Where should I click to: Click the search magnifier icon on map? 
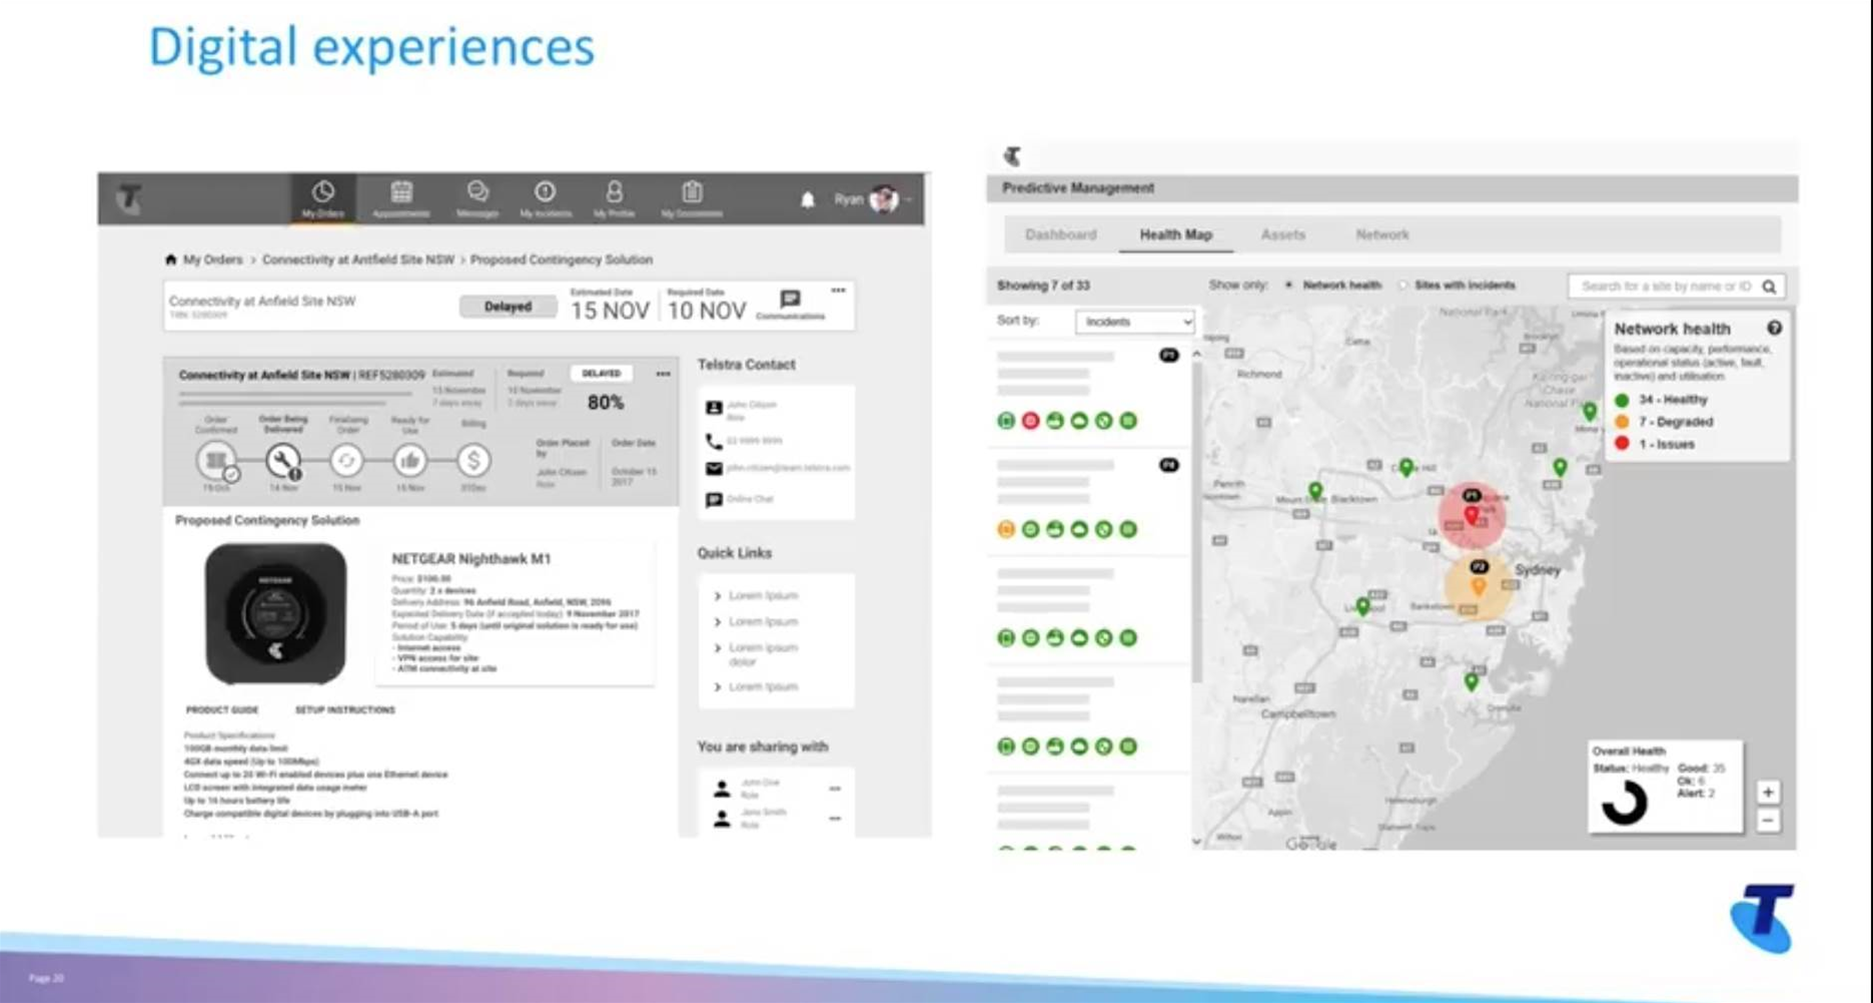pos(1769,287)
